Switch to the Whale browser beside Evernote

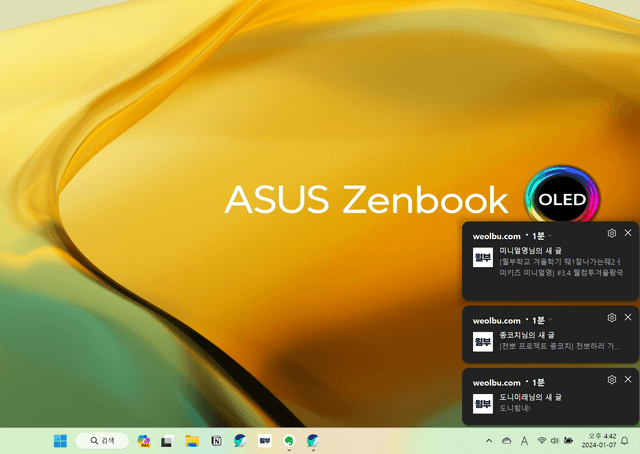(313, 441)
